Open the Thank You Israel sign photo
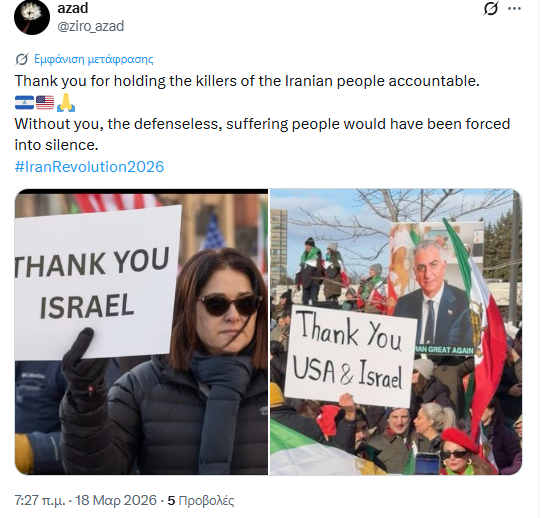 coord(141,332)
